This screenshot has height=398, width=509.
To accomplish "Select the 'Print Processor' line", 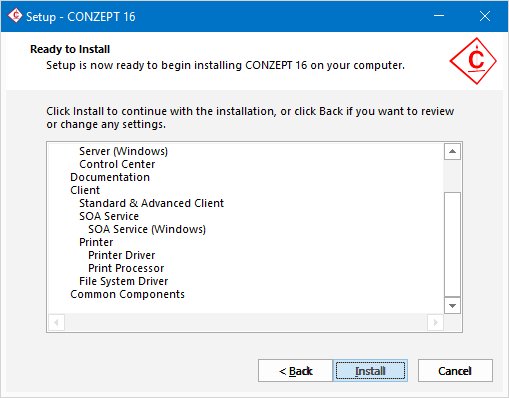I will click(126, 268).
